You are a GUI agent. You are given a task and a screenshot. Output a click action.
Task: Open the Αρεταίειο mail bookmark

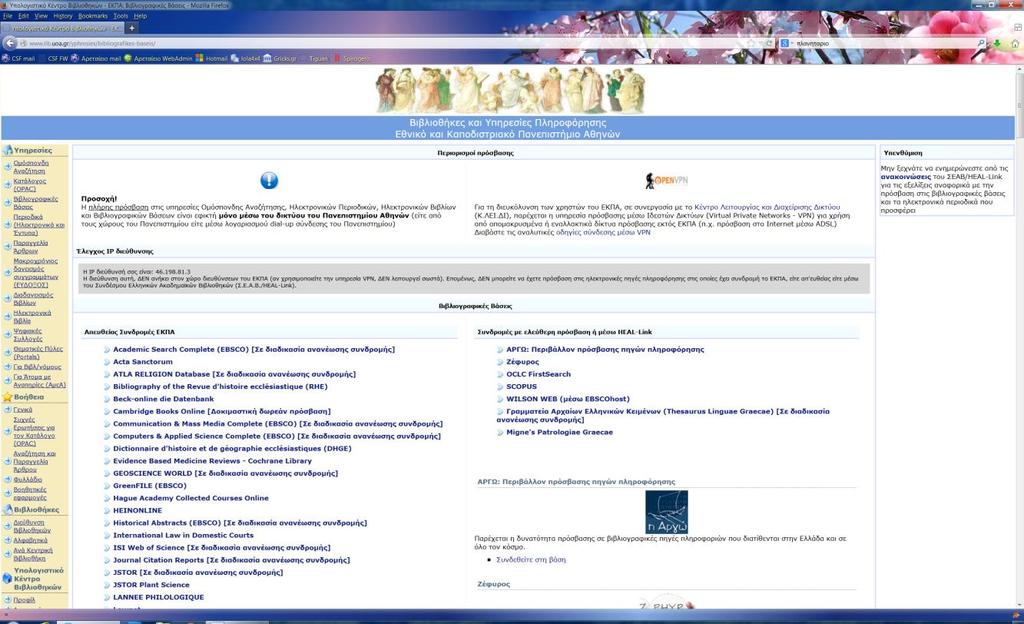tap(96, 59)
